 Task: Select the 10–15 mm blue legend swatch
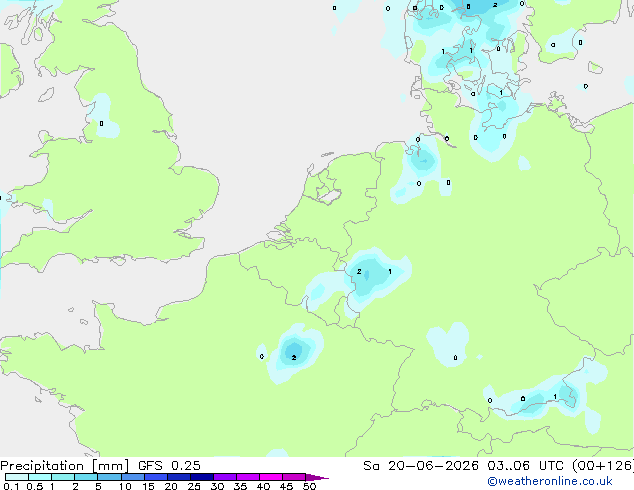[133, 477]
